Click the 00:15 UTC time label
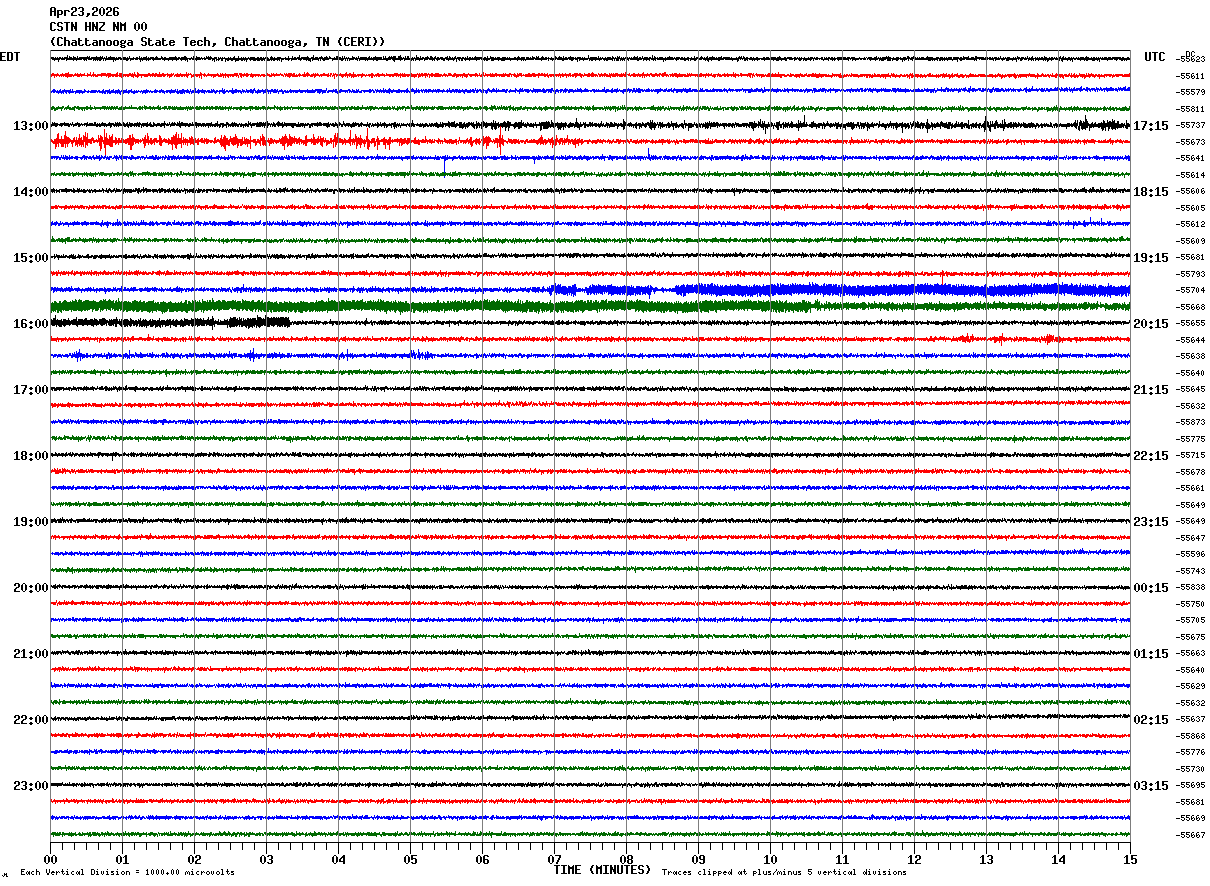Viewport: 1210px width, 886px height. coord(1150,588)
